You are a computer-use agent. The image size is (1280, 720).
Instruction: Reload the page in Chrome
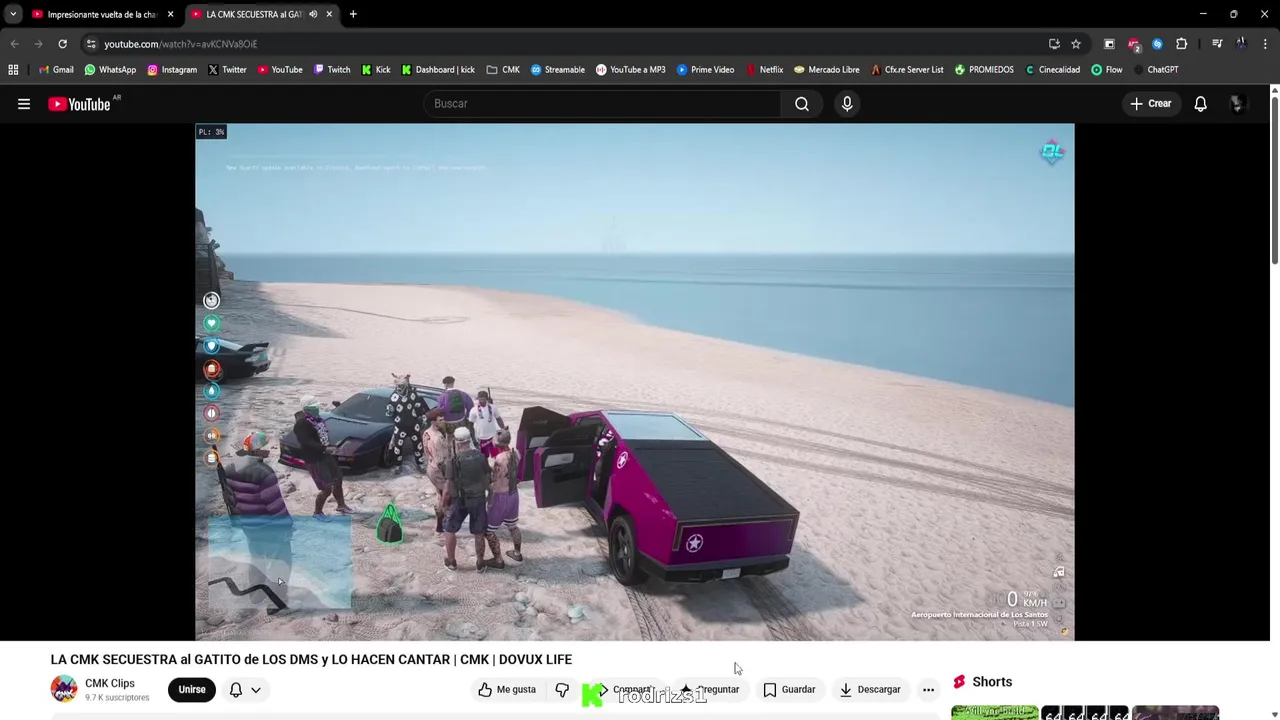click(x=62, y=44)
